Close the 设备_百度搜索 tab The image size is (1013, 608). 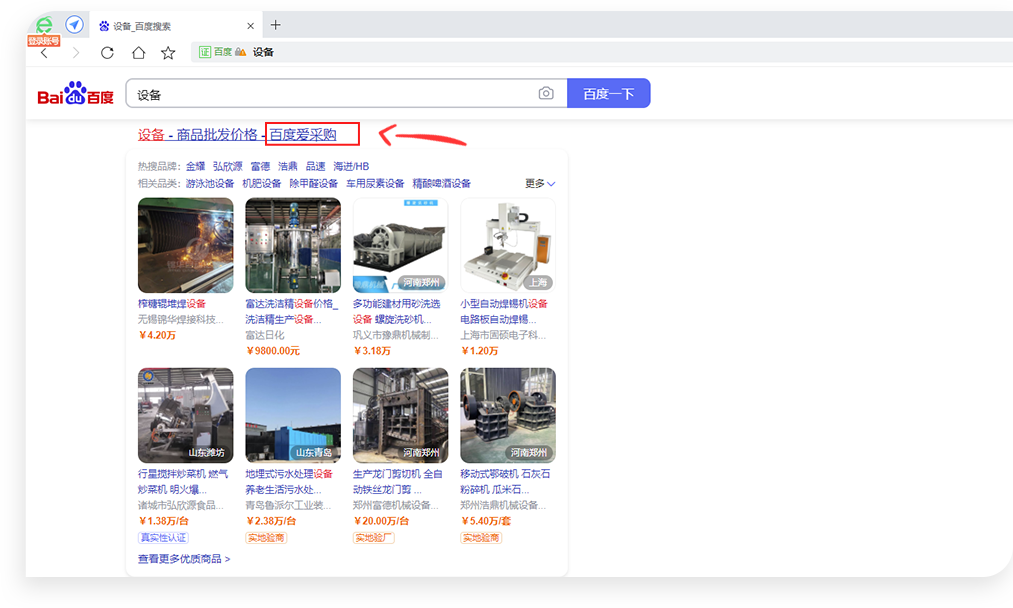tap(250, 25)
